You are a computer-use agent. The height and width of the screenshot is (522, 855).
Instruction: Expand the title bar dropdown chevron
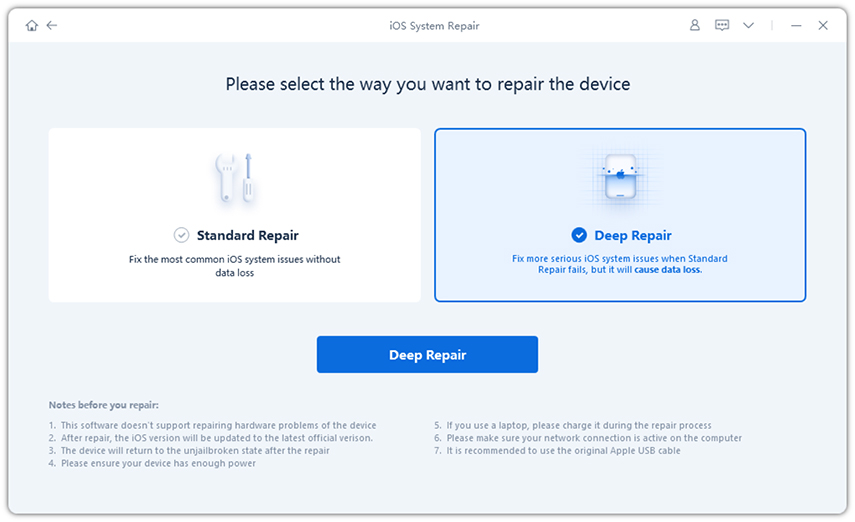748,25
